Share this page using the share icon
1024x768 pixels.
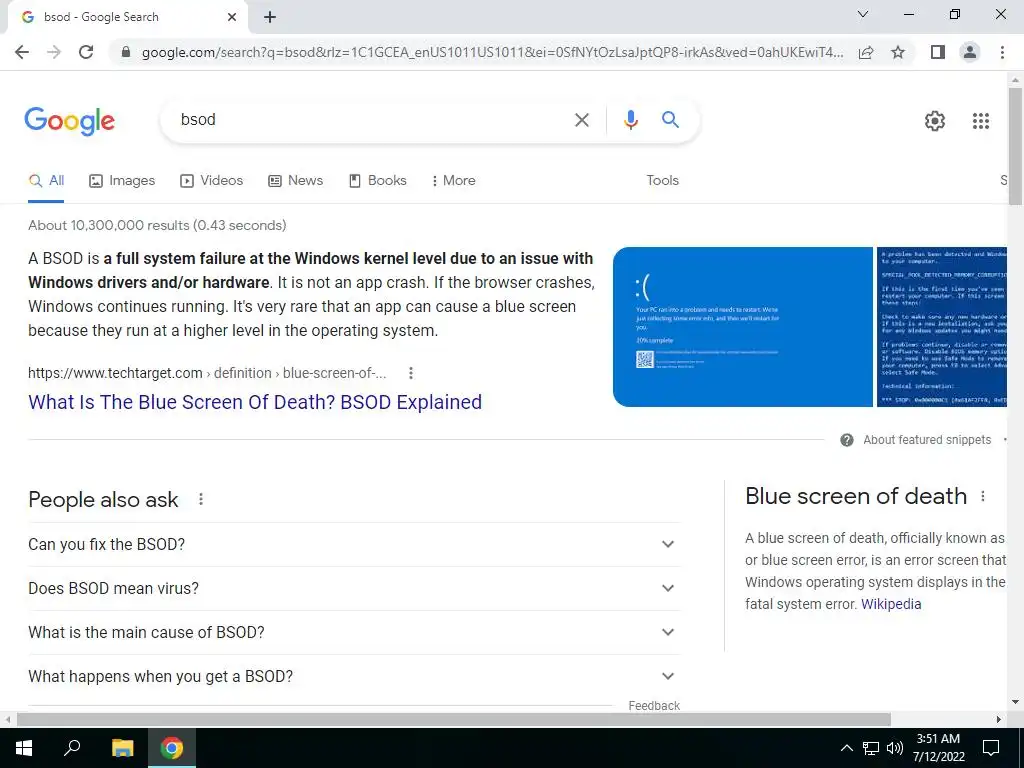[866, 52]
